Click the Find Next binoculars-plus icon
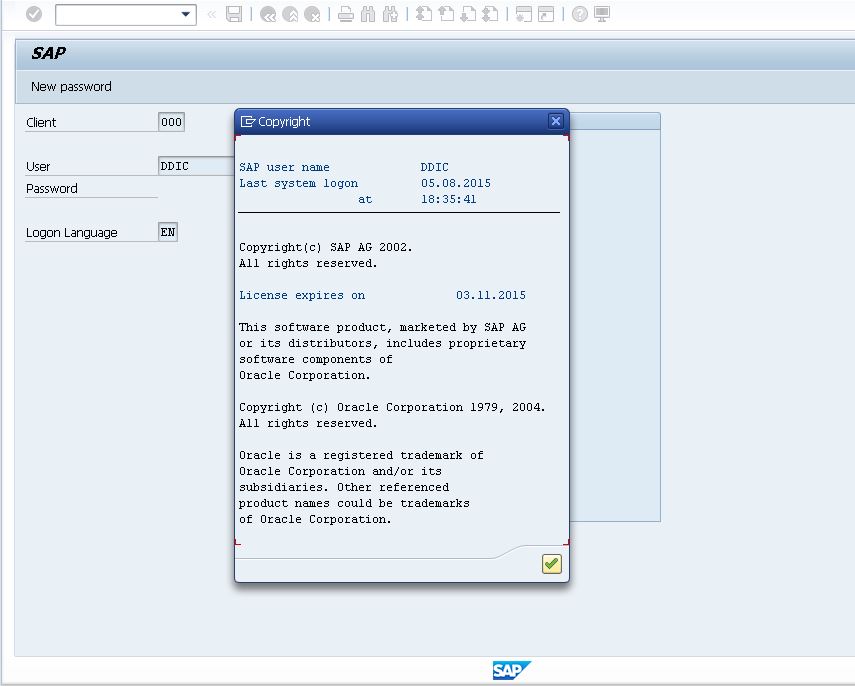Viewport: 855px width, 686px height. 390,14
